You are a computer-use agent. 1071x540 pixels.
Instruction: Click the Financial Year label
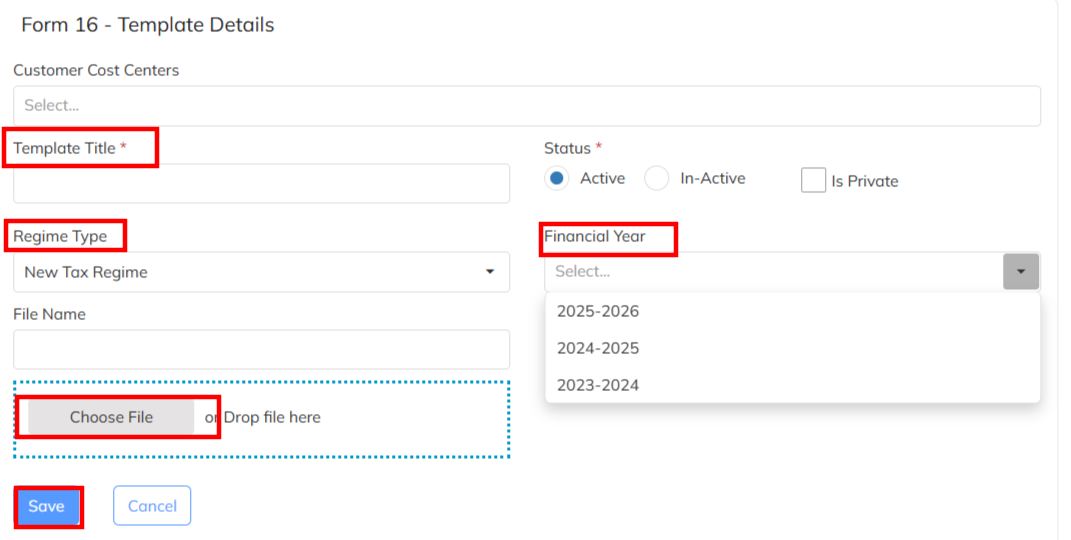pyautogui.click(x=595, y=237)
